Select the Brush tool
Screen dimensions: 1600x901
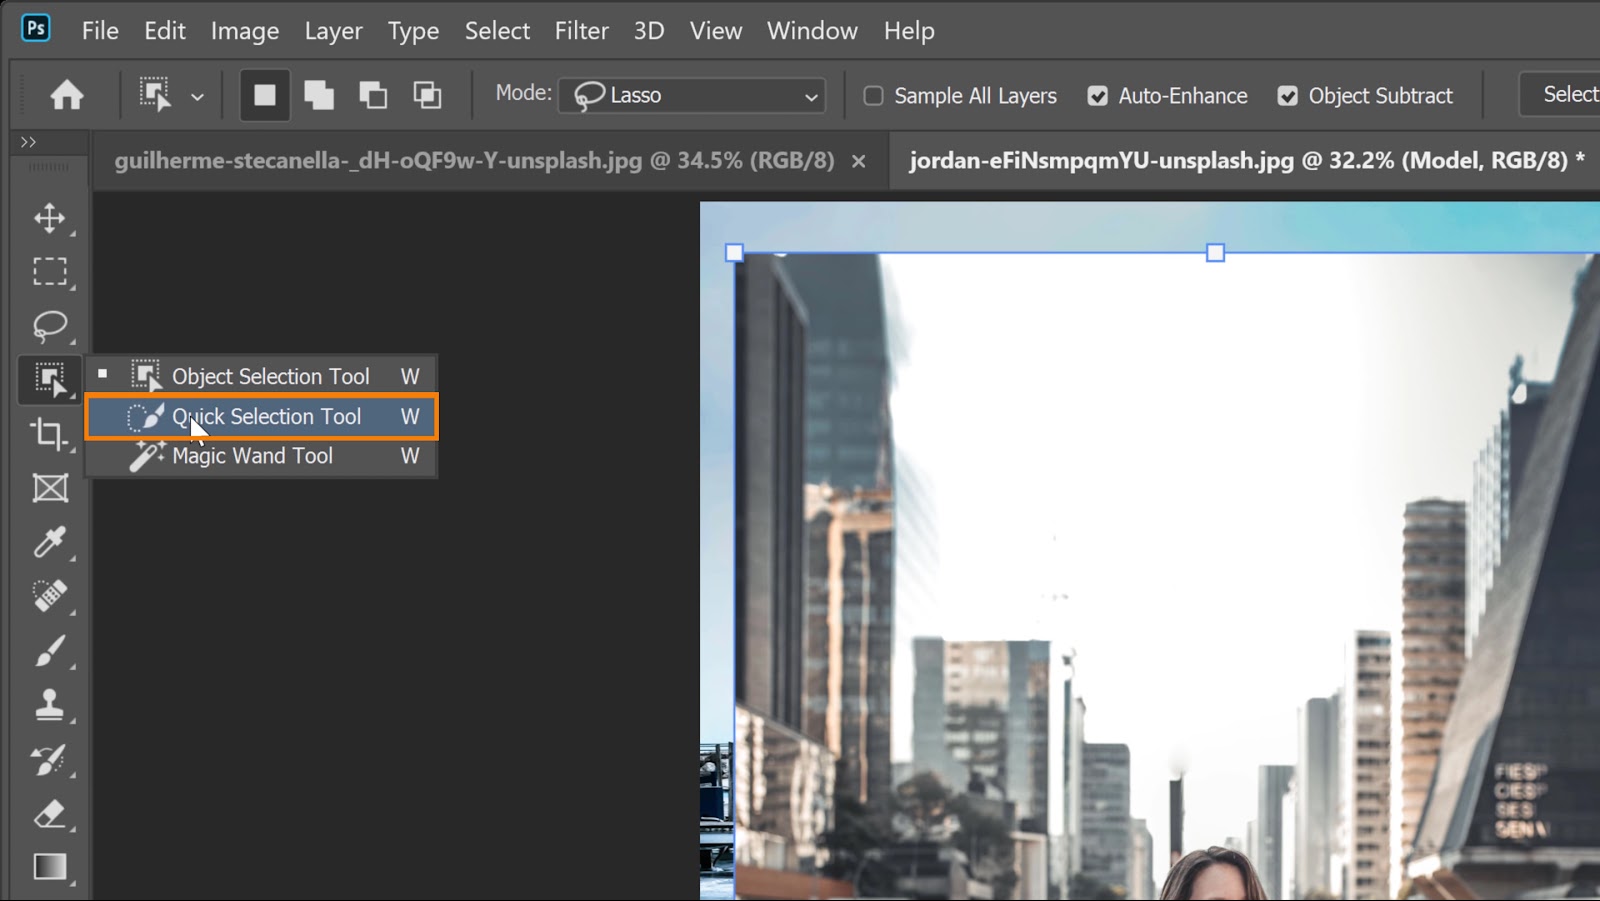pyautogui.click(x=50, y=651)
